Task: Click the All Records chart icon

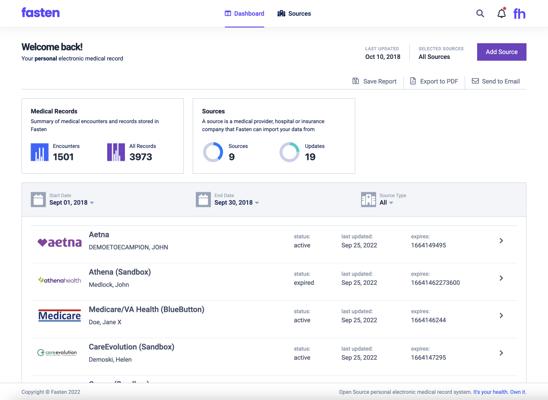Action: pyautogui.click(x=116, y=152)
